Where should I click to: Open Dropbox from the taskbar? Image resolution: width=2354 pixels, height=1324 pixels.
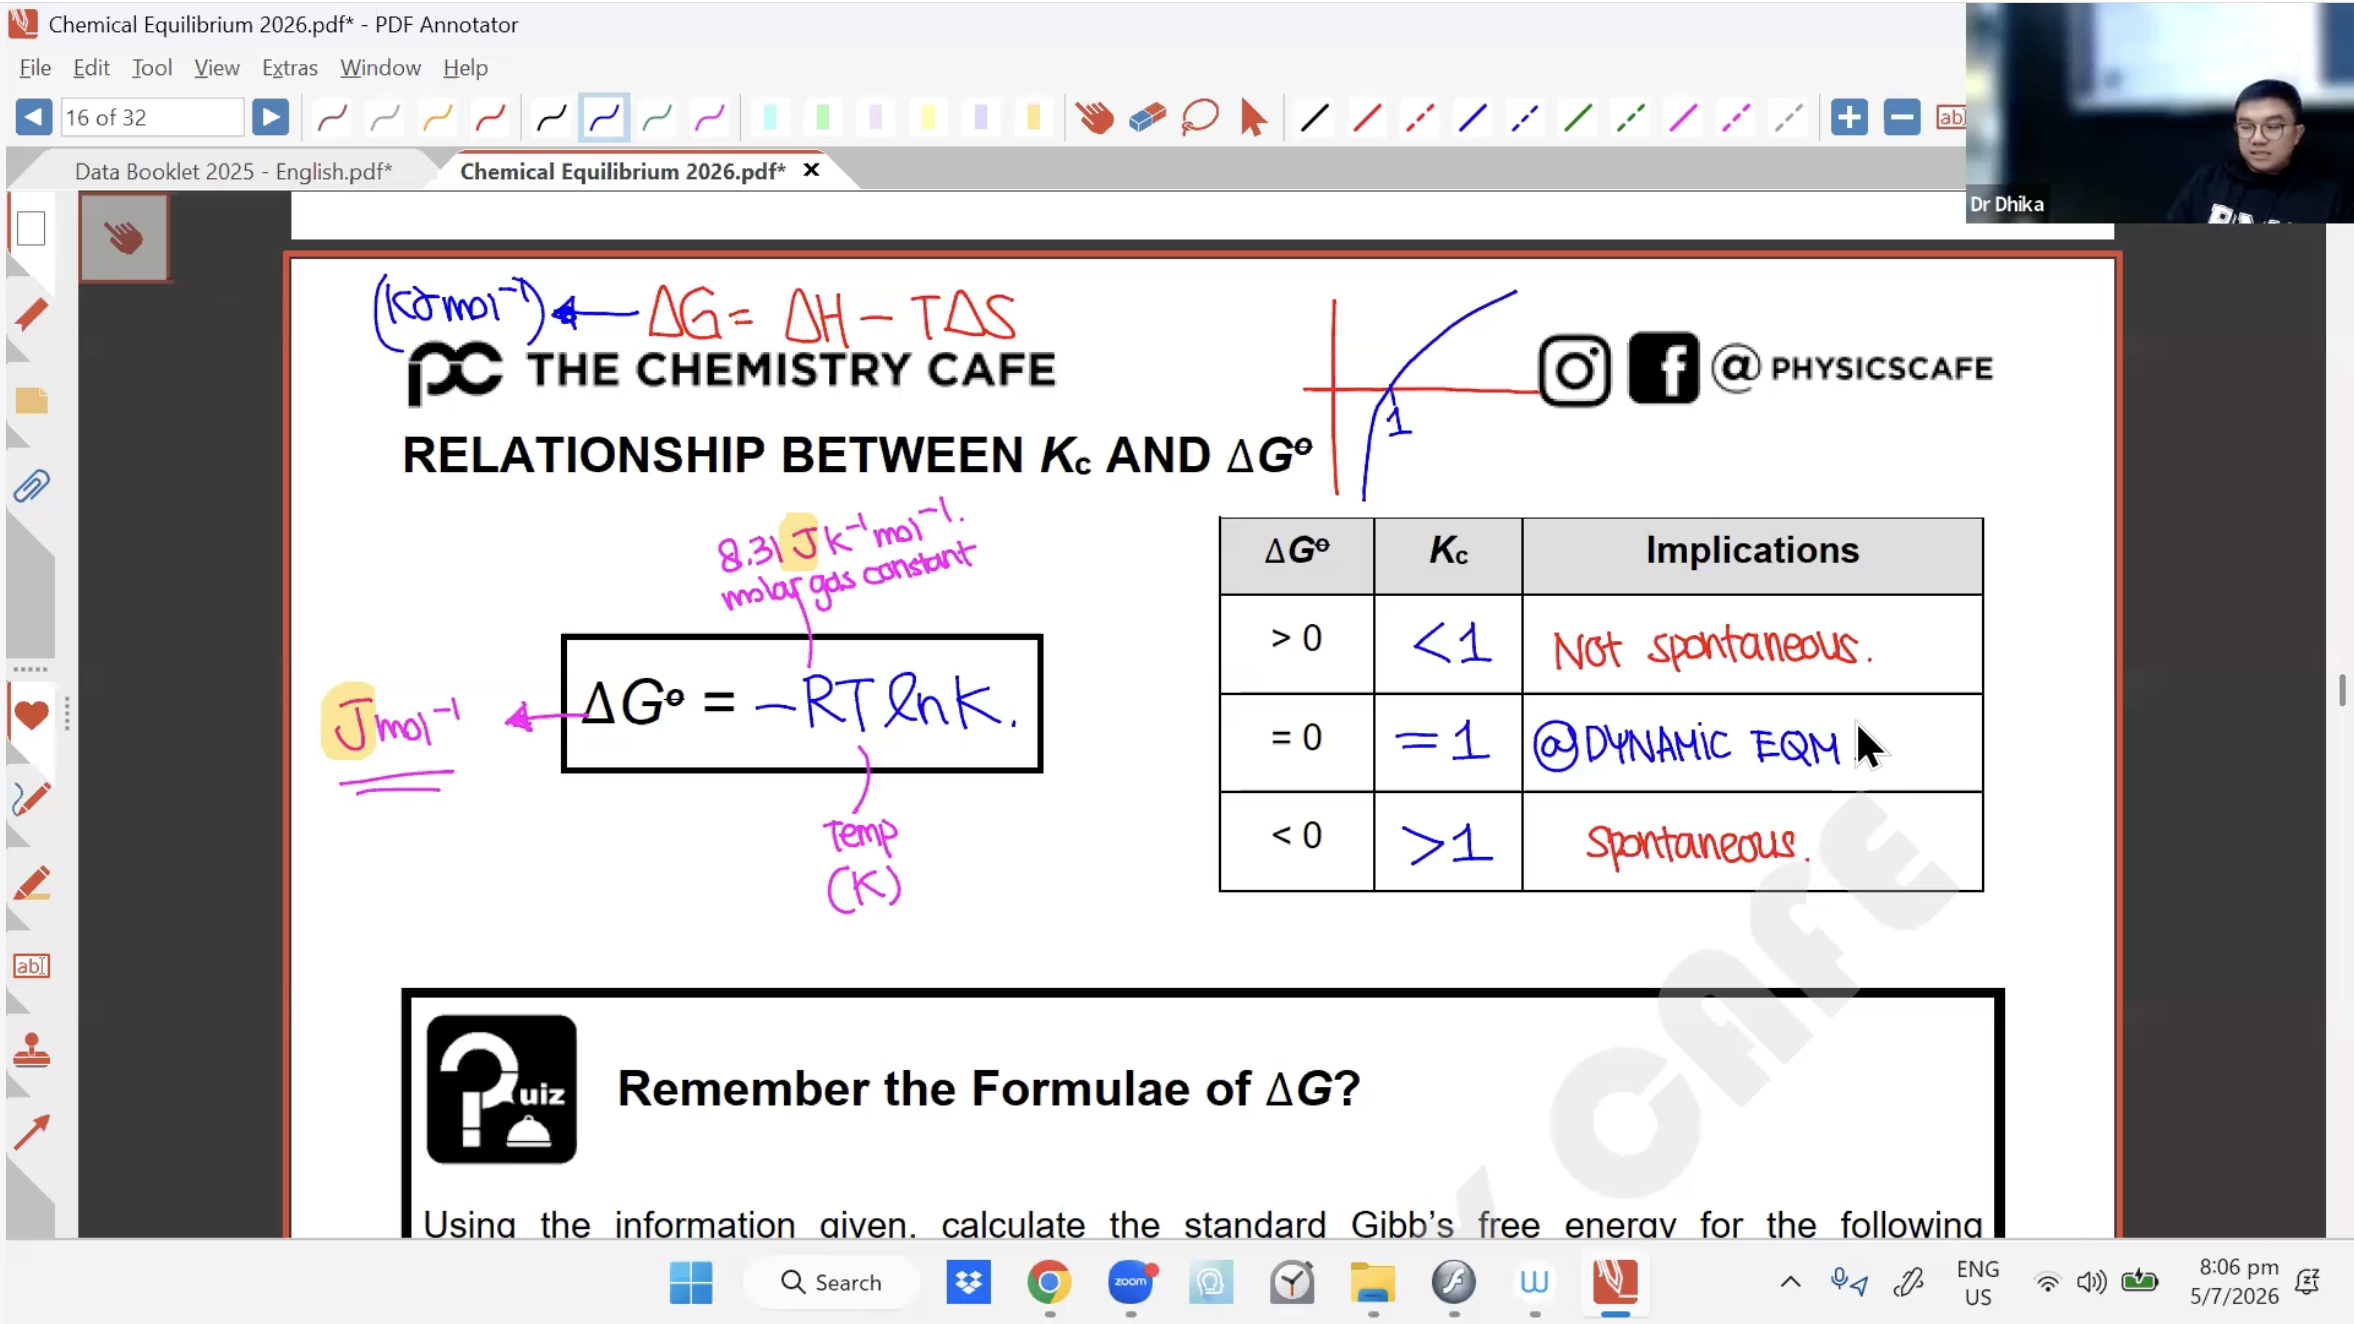point(968,1282)
